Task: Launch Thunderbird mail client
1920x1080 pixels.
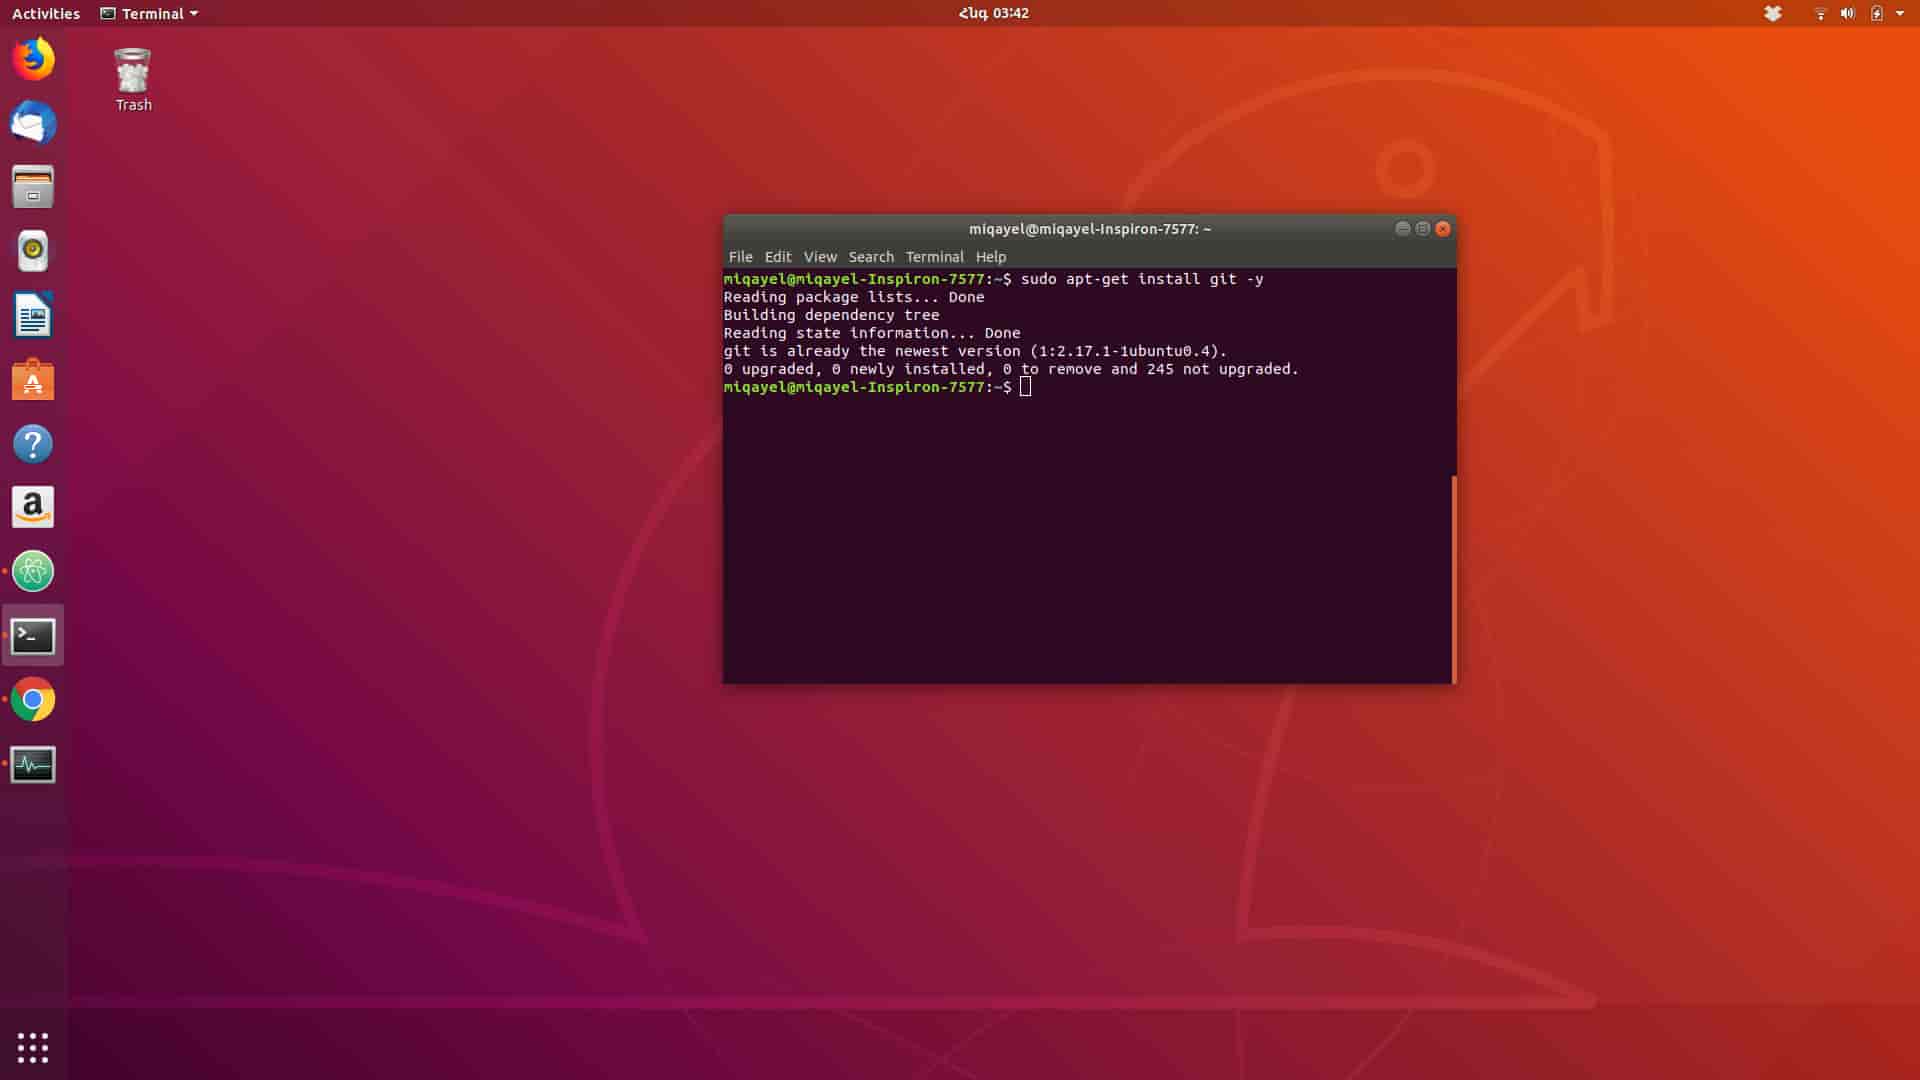Action: (33, 123)
